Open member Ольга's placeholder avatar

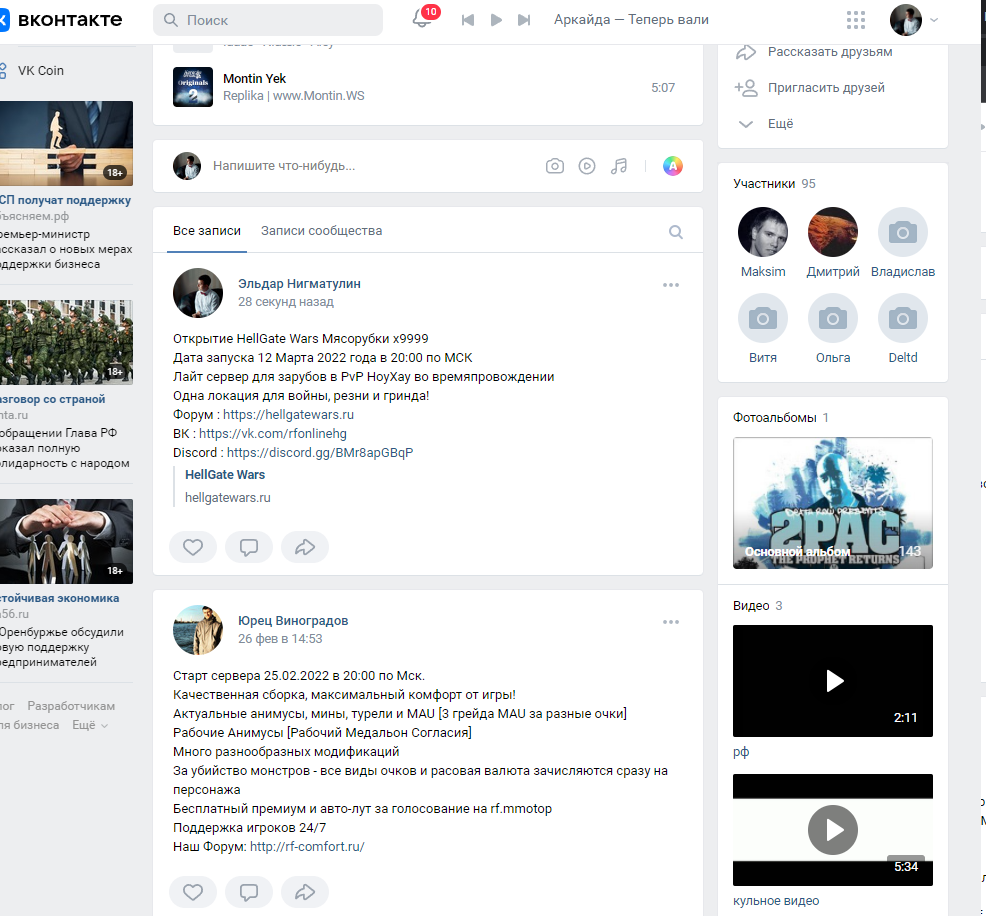833,318
